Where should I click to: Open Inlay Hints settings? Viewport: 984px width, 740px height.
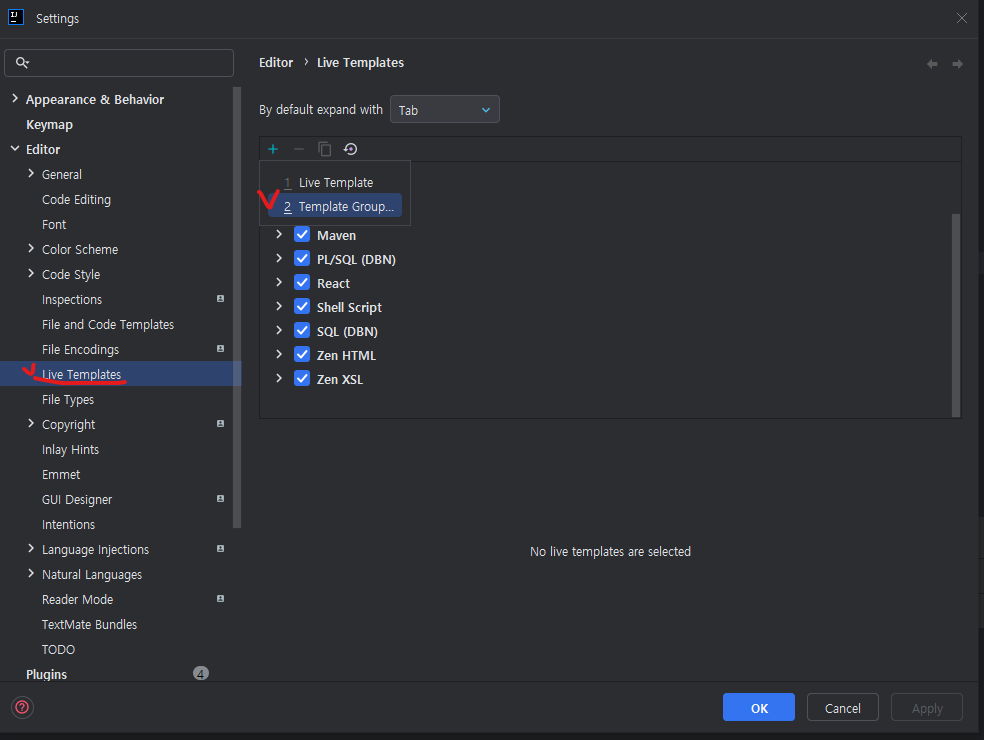tap(70, 449)
